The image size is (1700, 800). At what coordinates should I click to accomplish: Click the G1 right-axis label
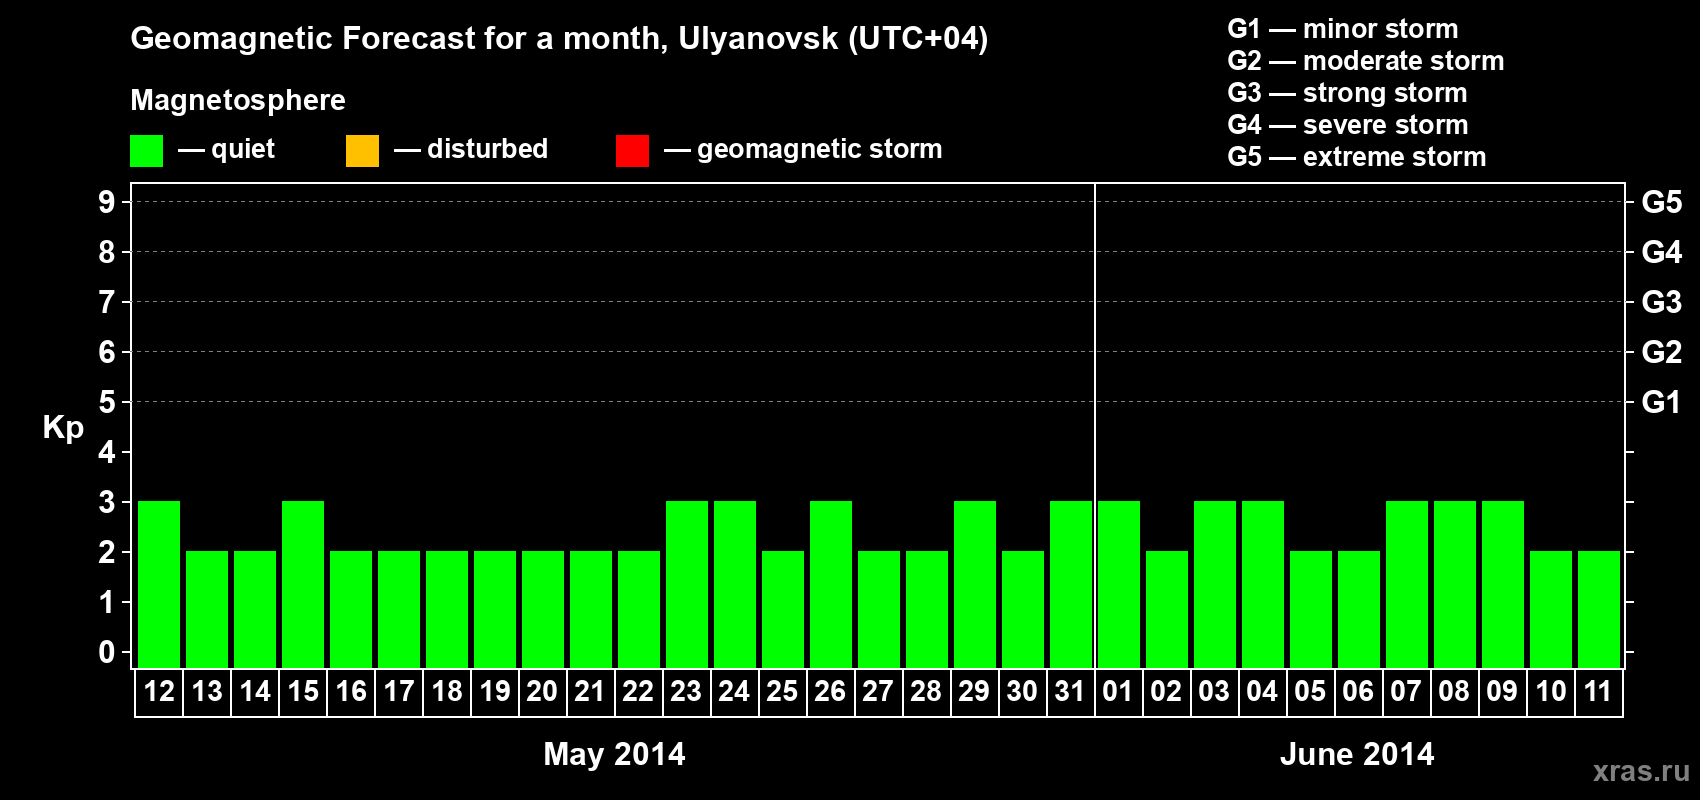[x=1662, y=402]
